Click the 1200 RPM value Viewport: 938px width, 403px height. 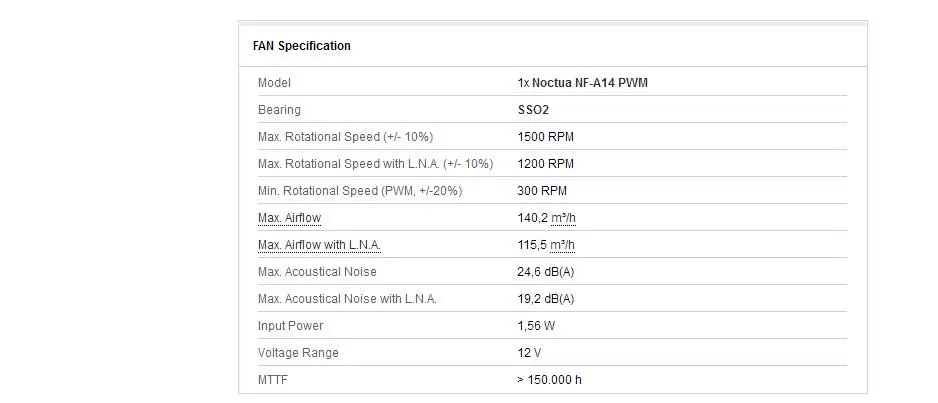pyautogui.click(x=546, y=164)
